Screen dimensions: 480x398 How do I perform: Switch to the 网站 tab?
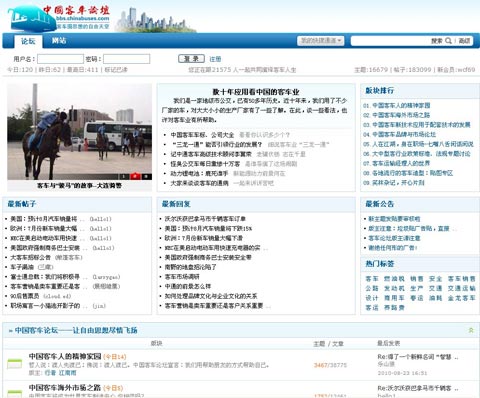tap(59, 41)
